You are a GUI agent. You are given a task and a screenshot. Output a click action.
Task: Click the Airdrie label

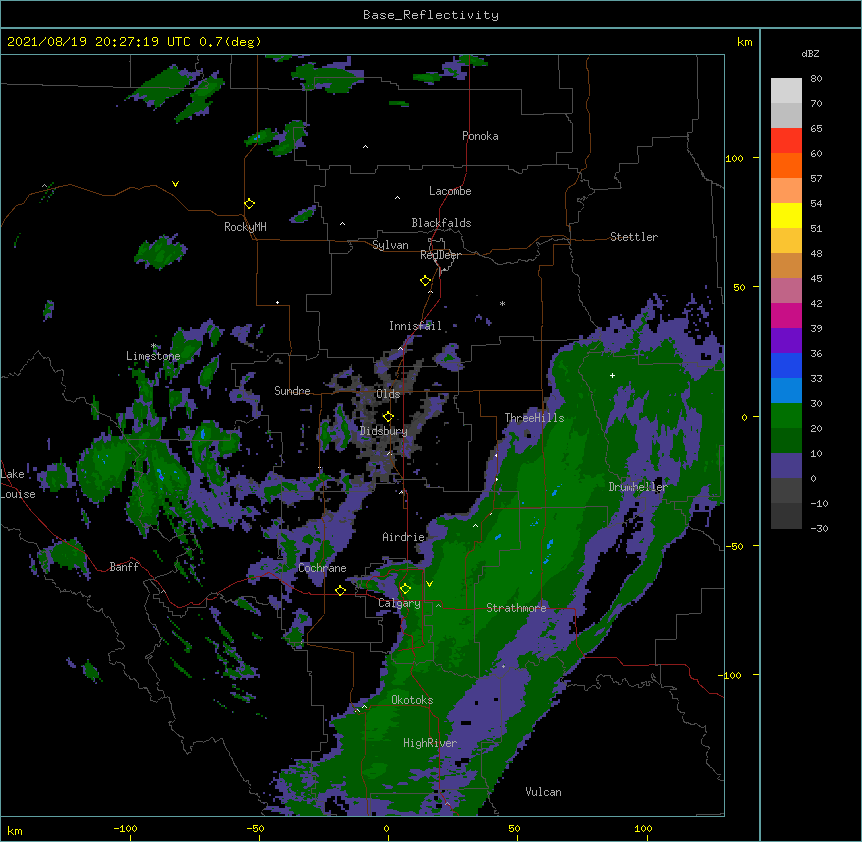(x=403, y=537)
